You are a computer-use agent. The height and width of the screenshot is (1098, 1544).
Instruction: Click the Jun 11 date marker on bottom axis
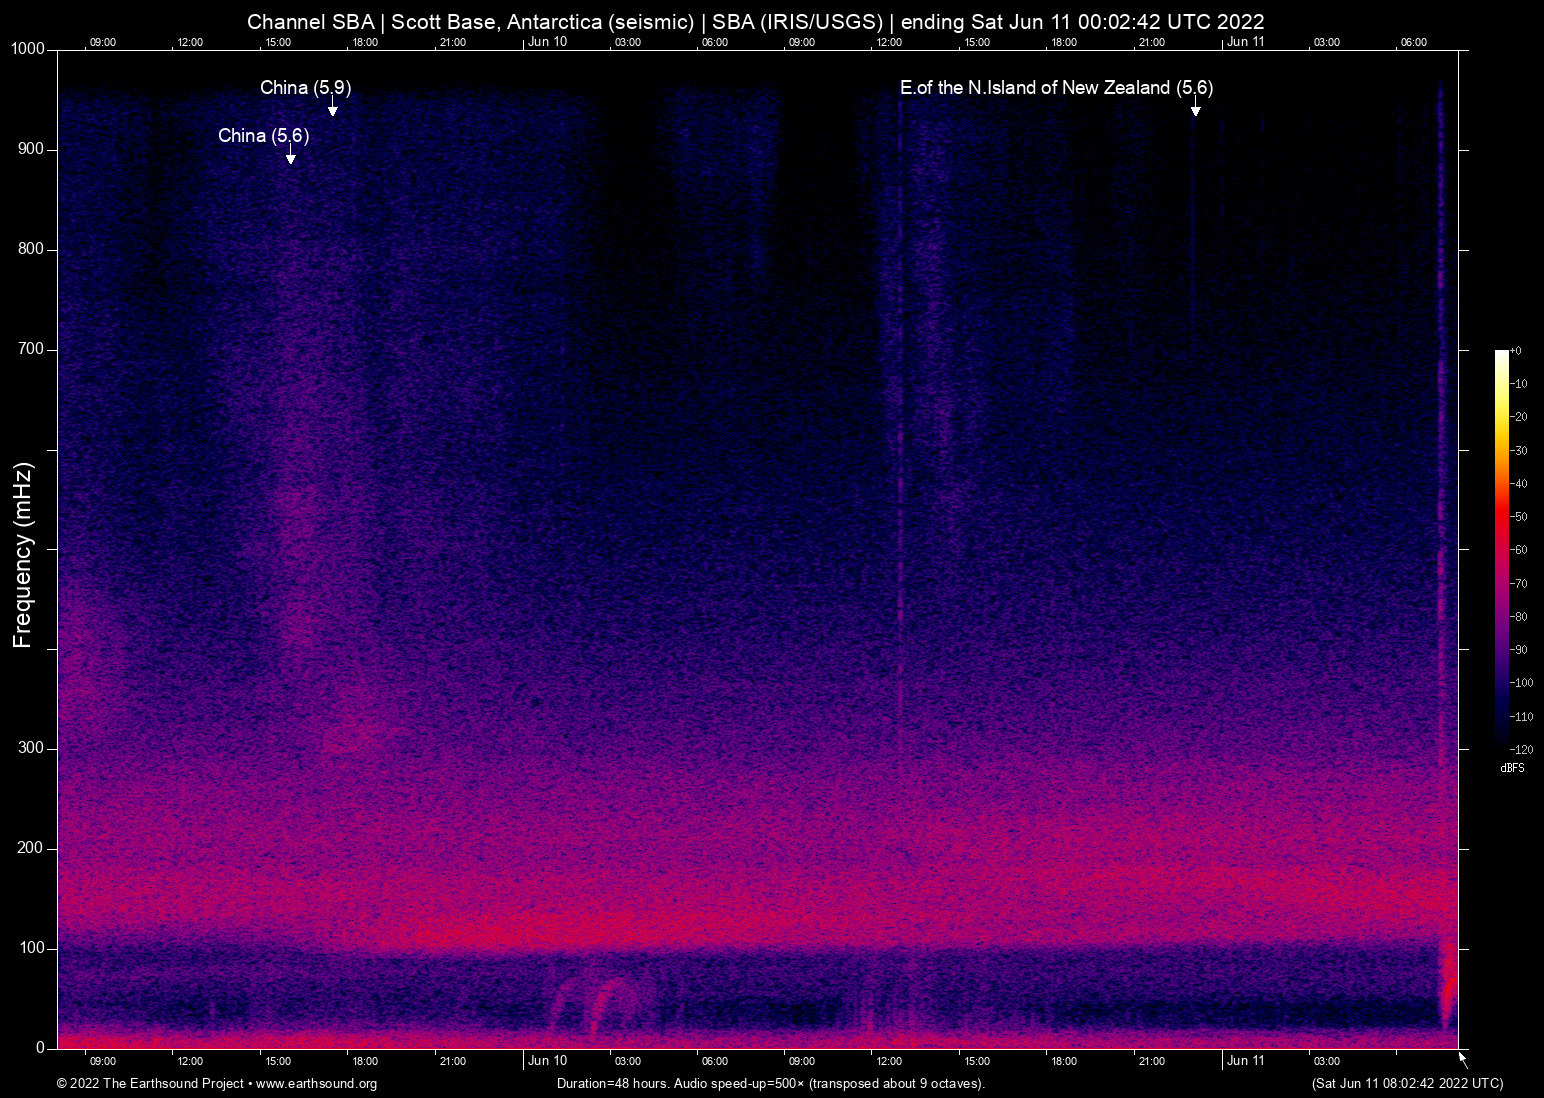tap(1246, 1061)
